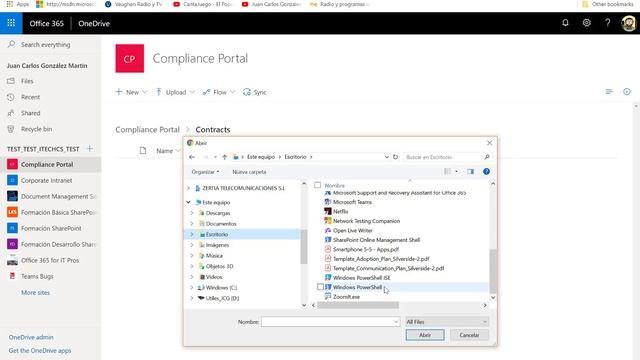Open the Nombre filename dropdown arrow
Viewport: 640px width, 360px height.
[x=396, y=322]
